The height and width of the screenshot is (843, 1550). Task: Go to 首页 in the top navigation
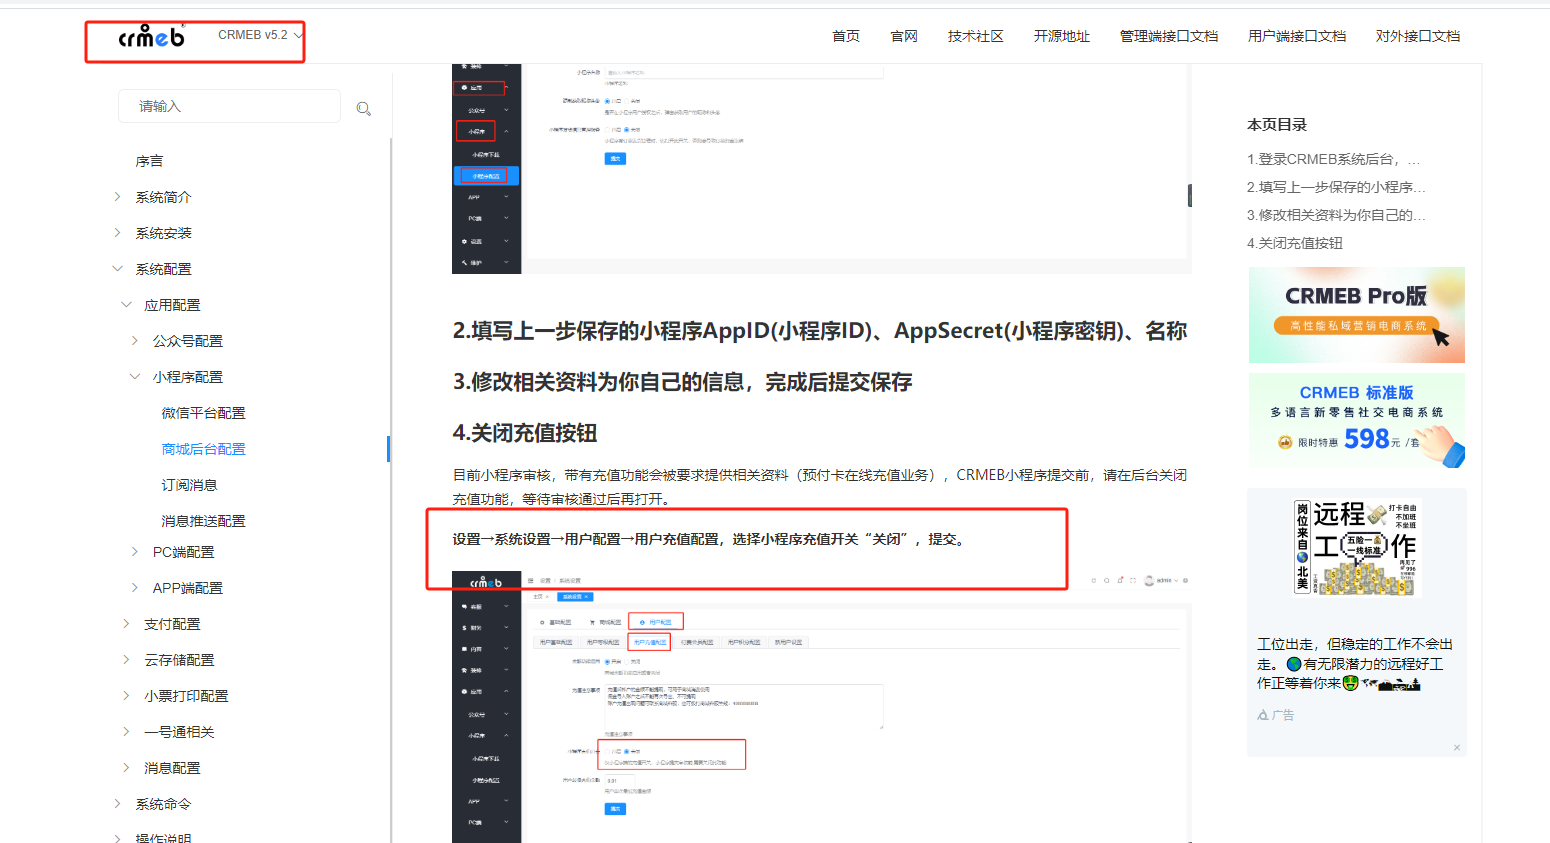pos(846,36)
